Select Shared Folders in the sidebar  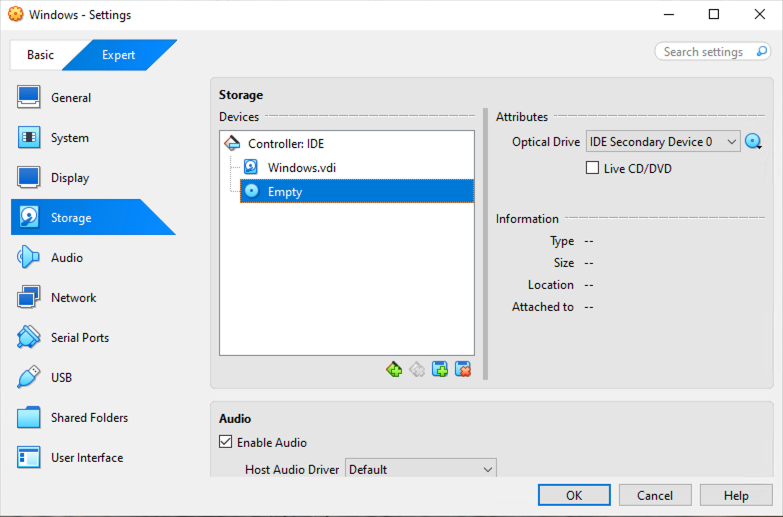tap(89, 418)
